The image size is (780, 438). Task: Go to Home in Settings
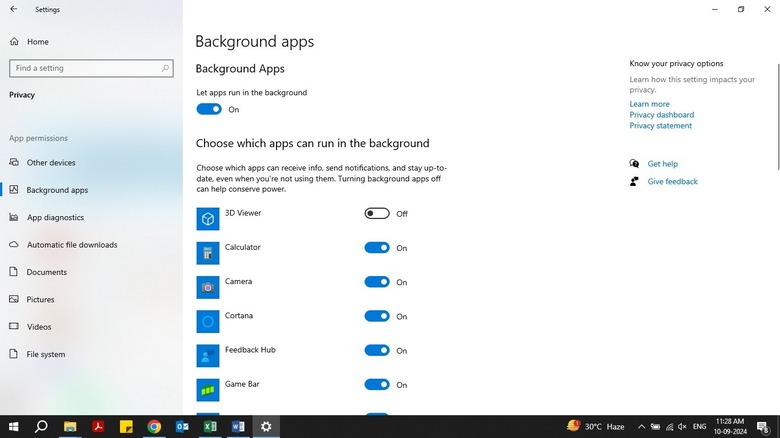(x=38, y=42)
